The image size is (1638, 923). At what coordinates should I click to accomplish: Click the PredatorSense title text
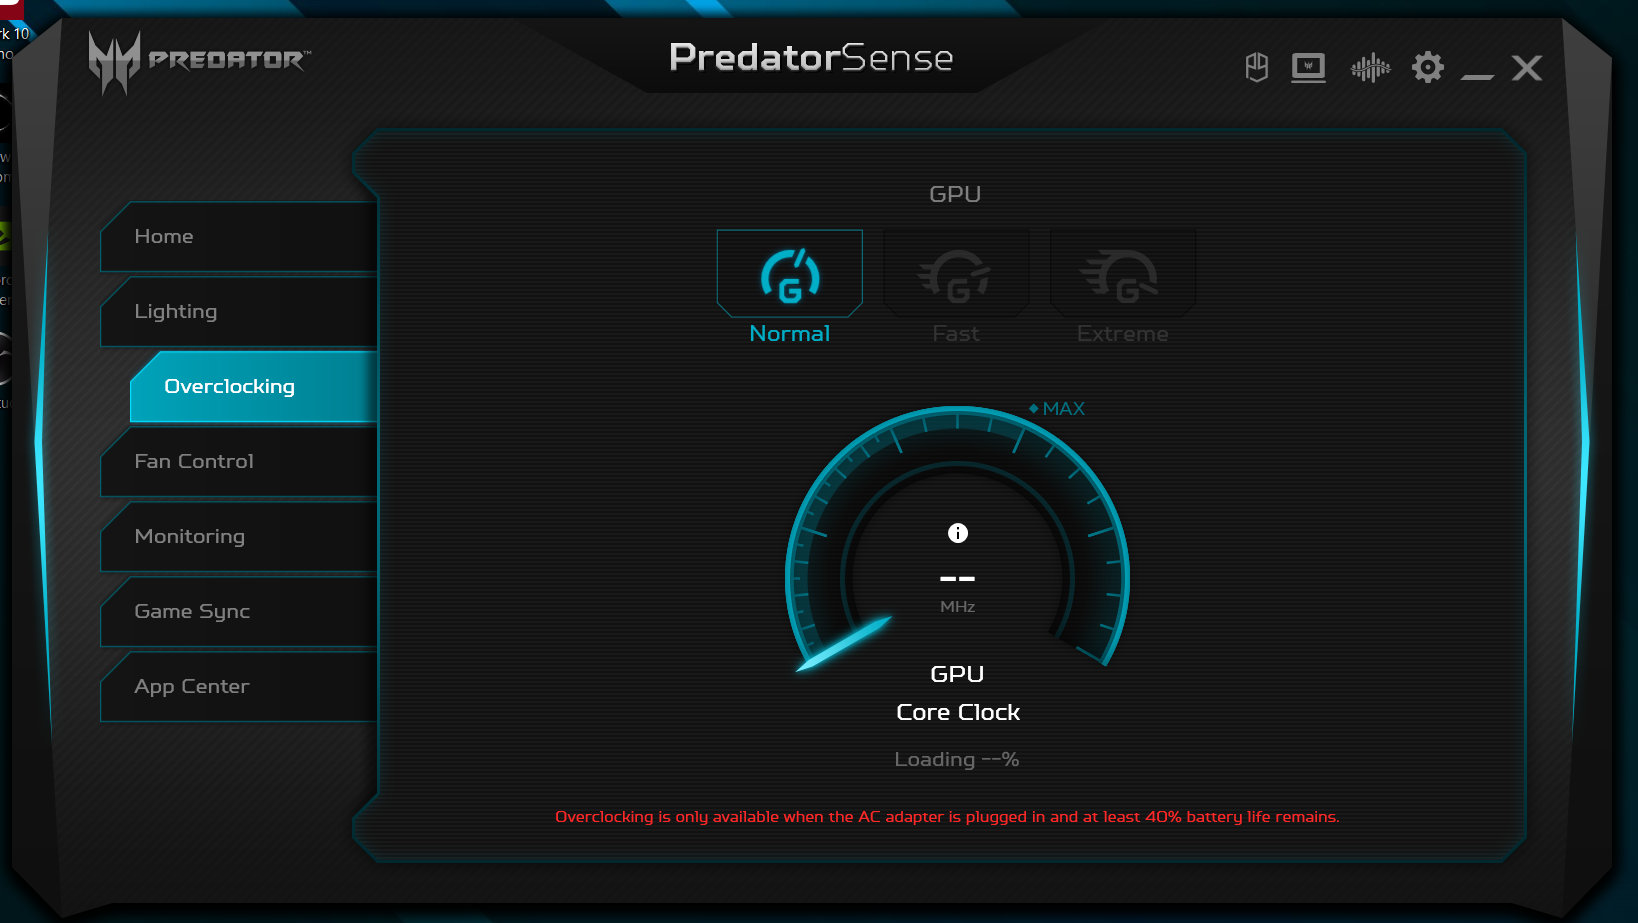pyautogui.click(x=811, y=57)
